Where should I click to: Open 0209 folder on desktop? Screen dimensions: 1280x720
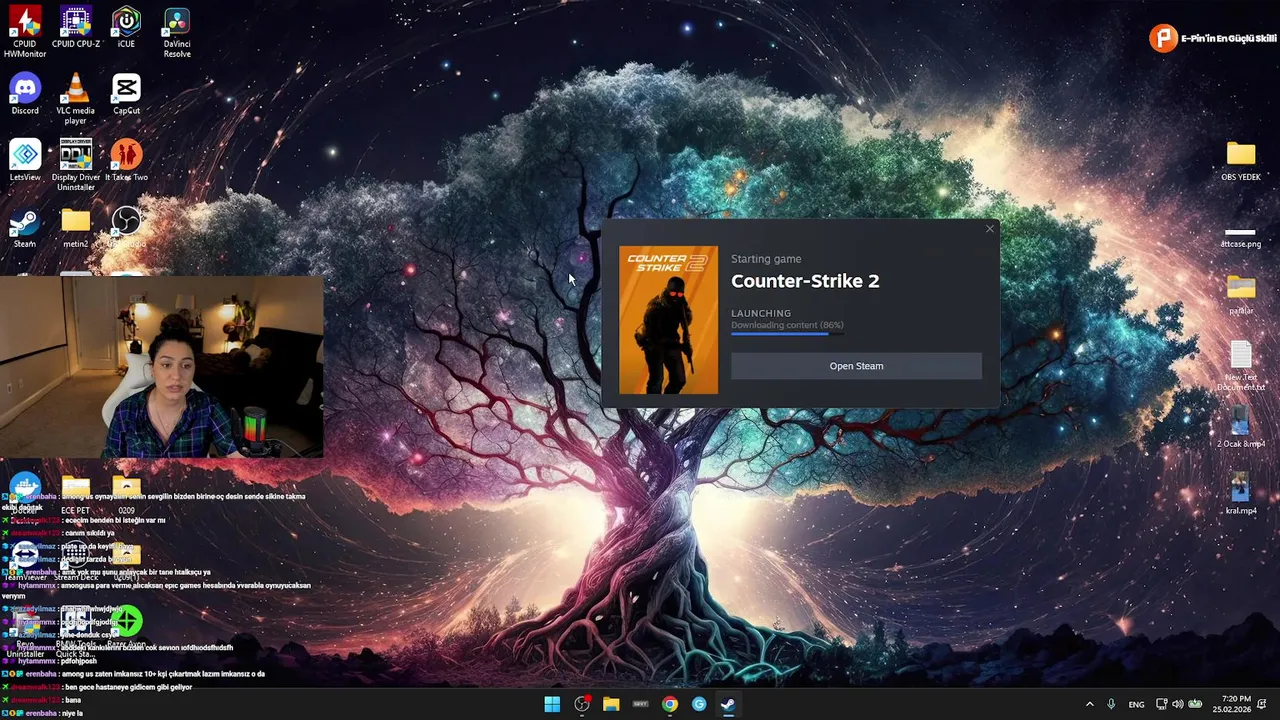126,494
